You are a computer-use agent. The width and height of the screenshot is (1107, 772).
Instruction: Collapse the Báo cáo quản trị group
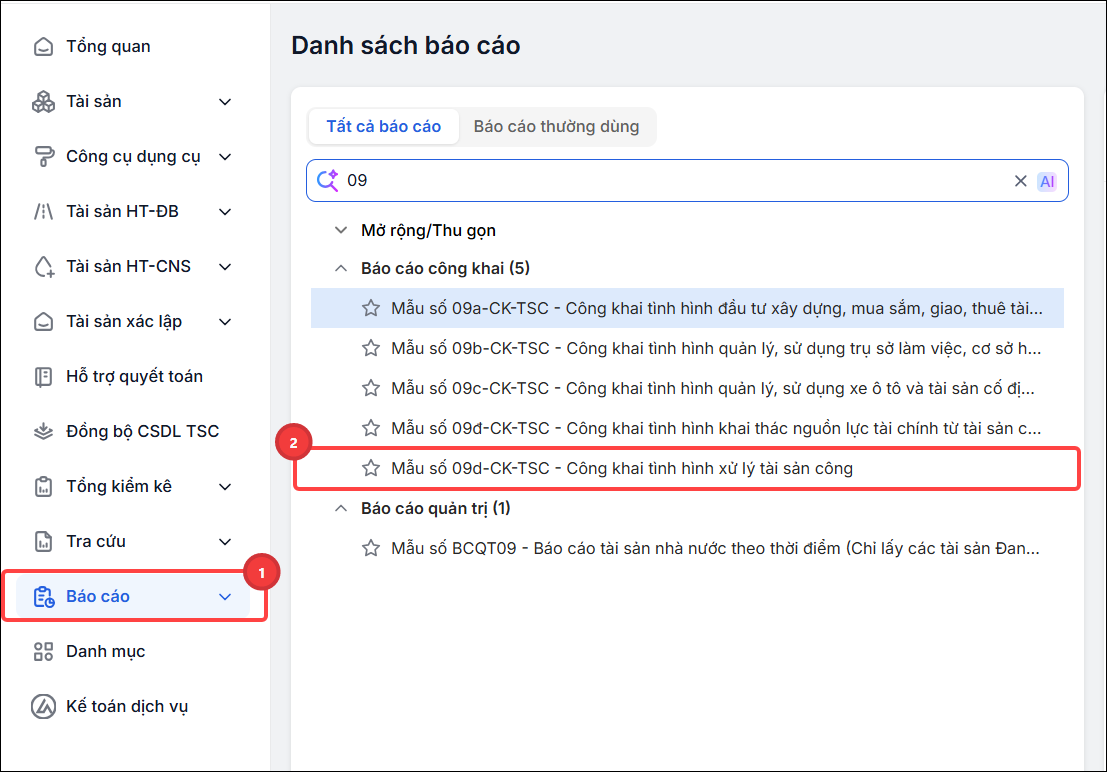tap(341, 509)
